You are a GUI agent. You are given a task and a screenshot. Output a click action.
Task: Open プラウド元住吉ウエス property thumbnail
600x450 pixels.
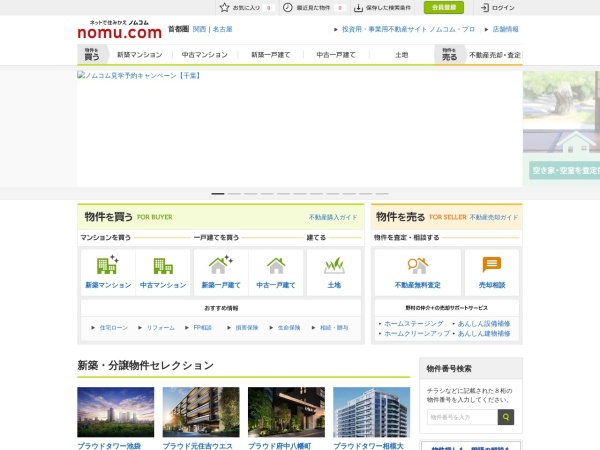(x=201, y=412)
